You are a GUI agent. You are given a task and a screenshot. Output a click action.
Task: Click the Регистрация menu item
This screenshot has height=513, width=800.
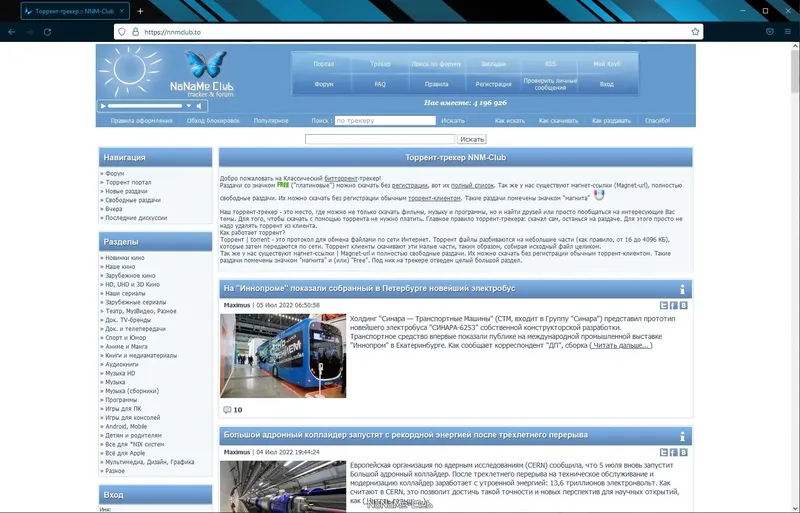[x=493, y=84]
